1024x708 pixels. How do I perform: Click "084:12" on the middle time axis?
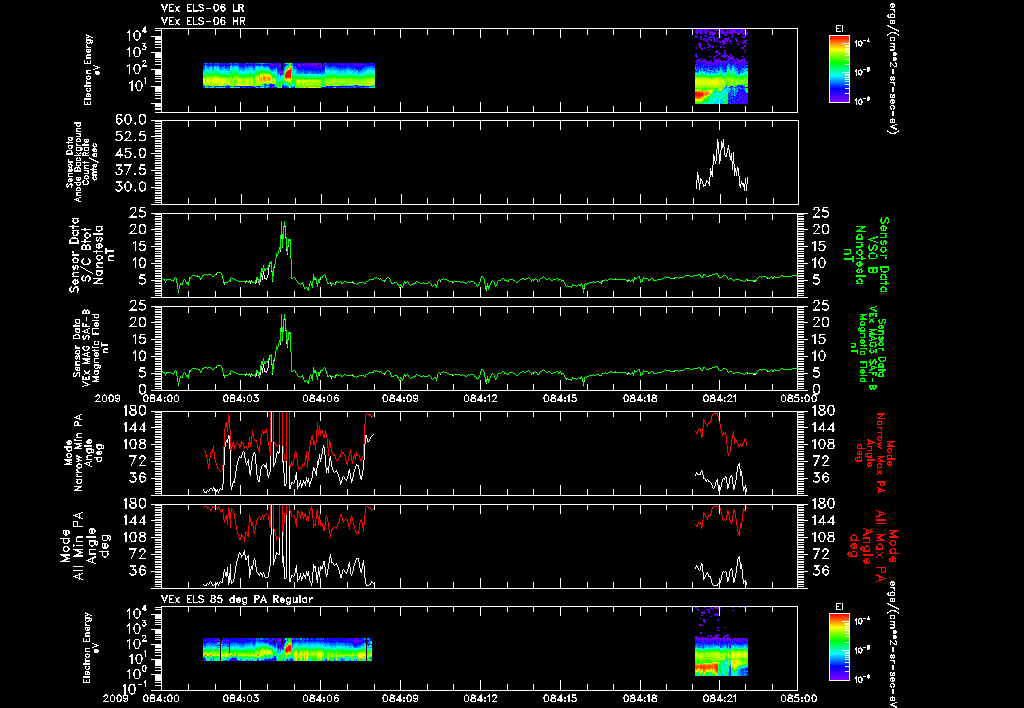[x=481, y=398]
